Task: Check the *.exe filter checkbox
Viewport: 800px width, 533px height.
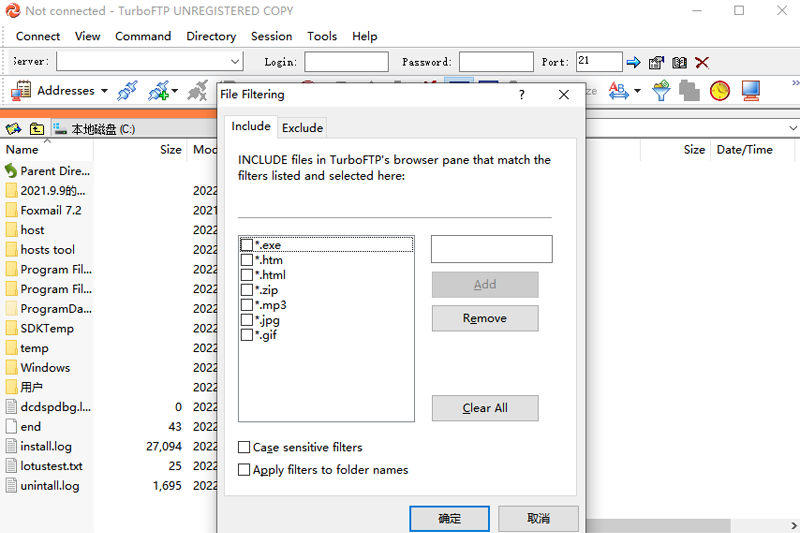Action: tap(247, 245)
